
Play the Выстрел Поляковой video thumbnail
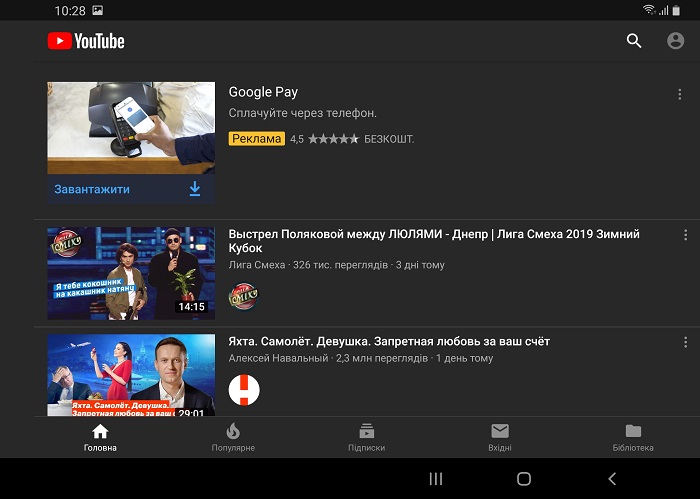(131, 273)
